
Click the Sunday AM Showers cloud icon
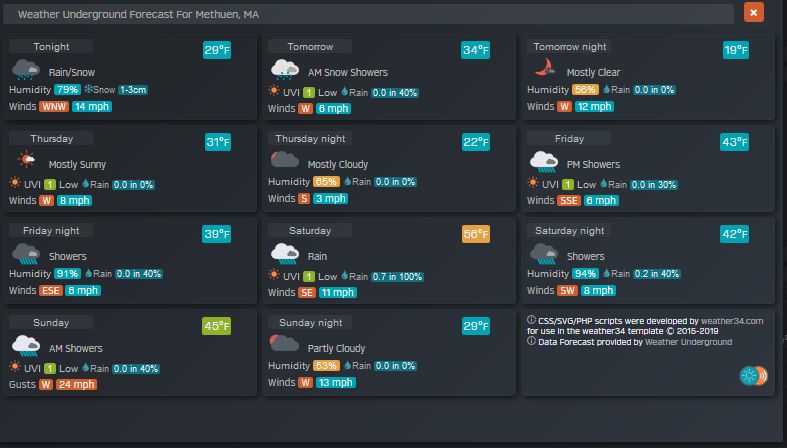[x=26, y=346]
